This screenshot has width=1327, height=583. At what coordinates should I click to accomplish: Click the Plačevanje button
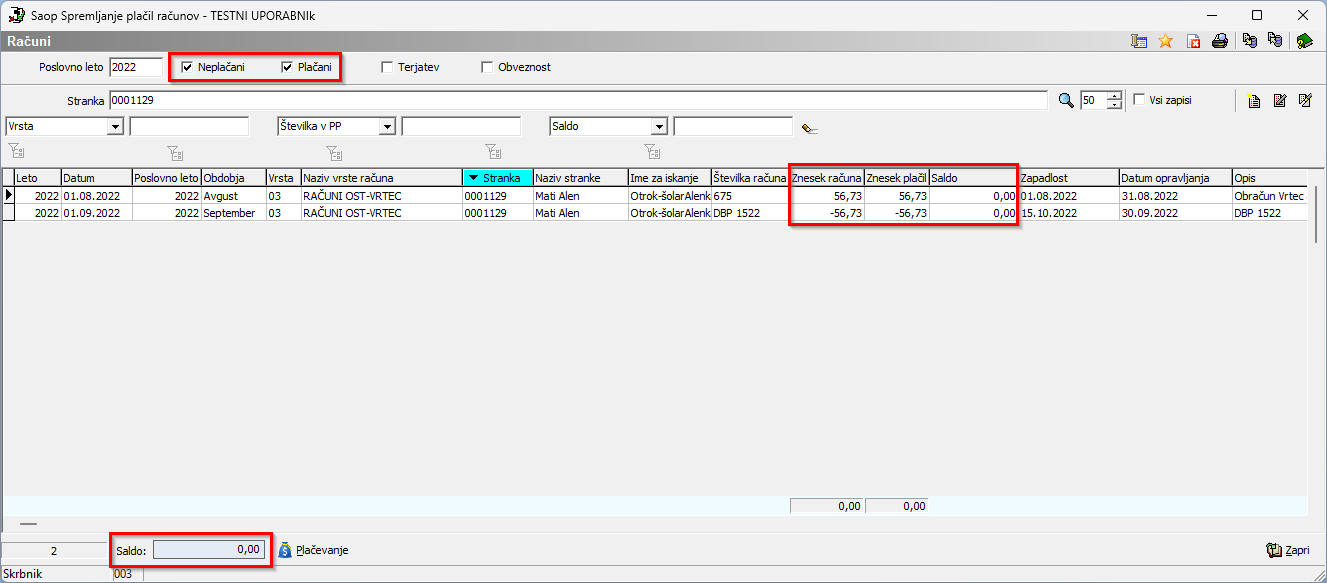(313, 550)
